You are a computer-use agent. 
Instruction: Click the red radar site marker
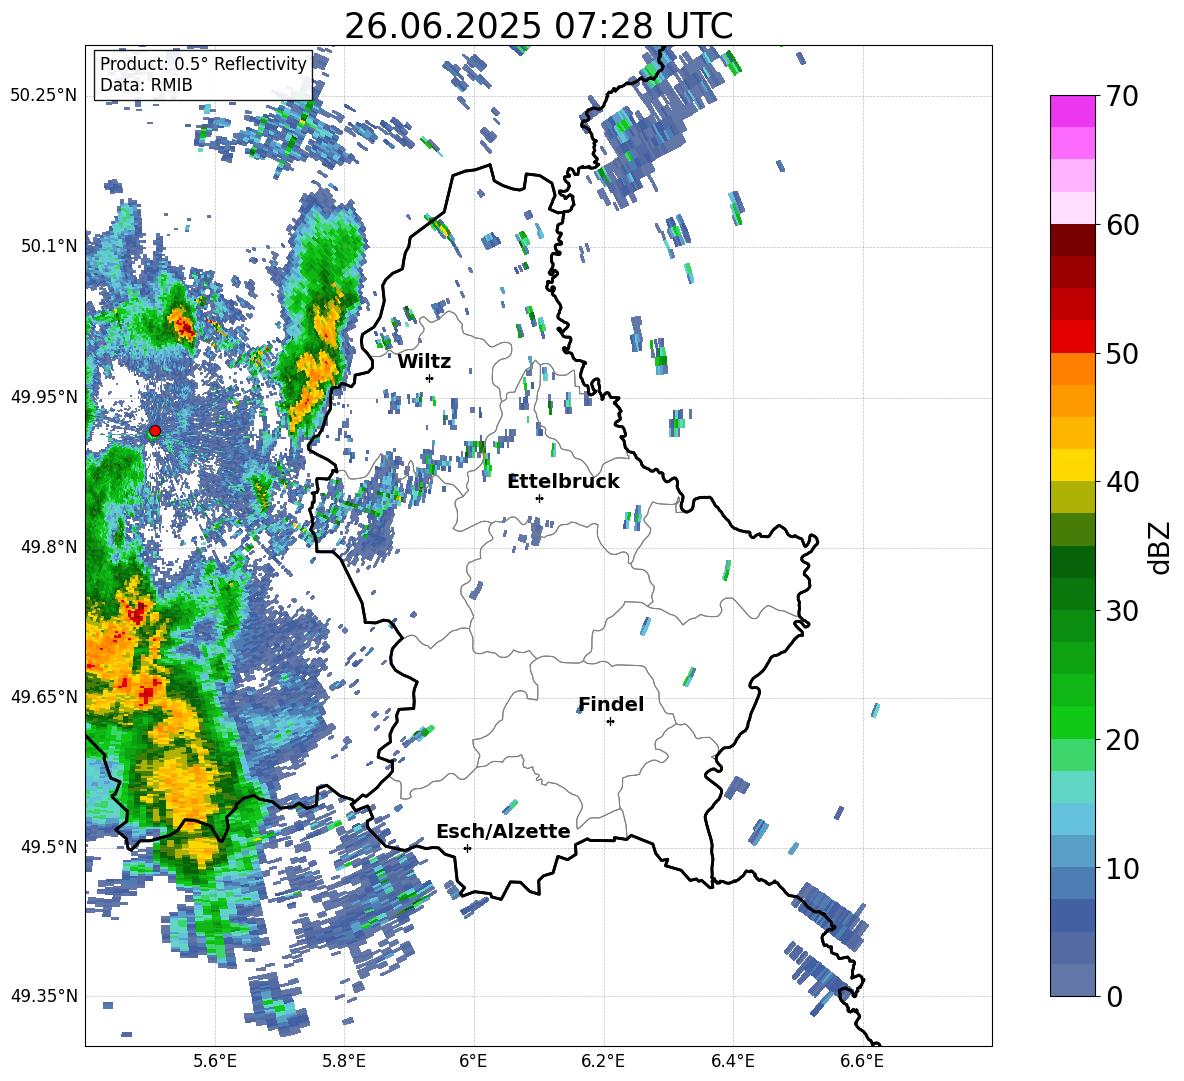(x=154, y=431)
